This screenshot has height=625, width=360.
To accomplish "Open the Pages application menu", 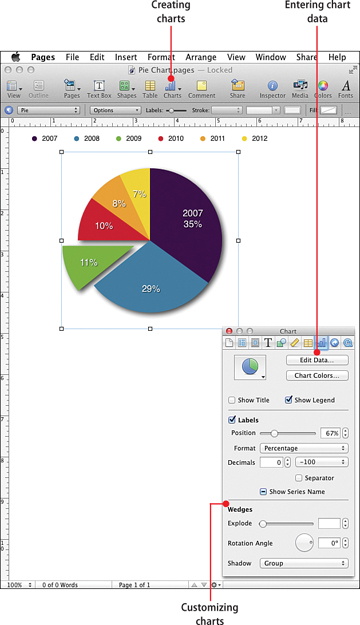I will pos(43,57).
